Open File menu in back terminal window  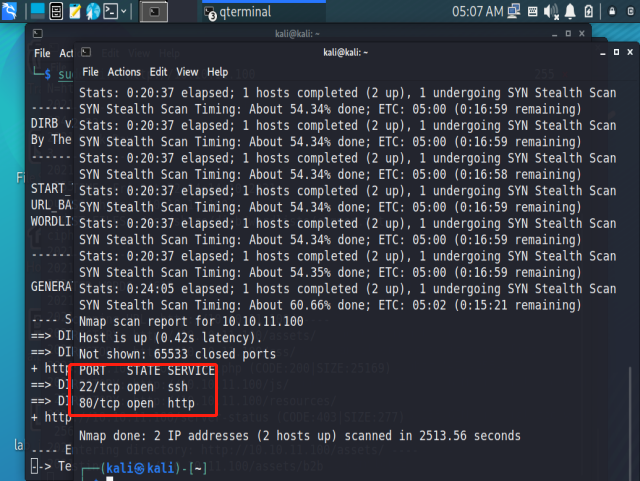coord(42,53)
